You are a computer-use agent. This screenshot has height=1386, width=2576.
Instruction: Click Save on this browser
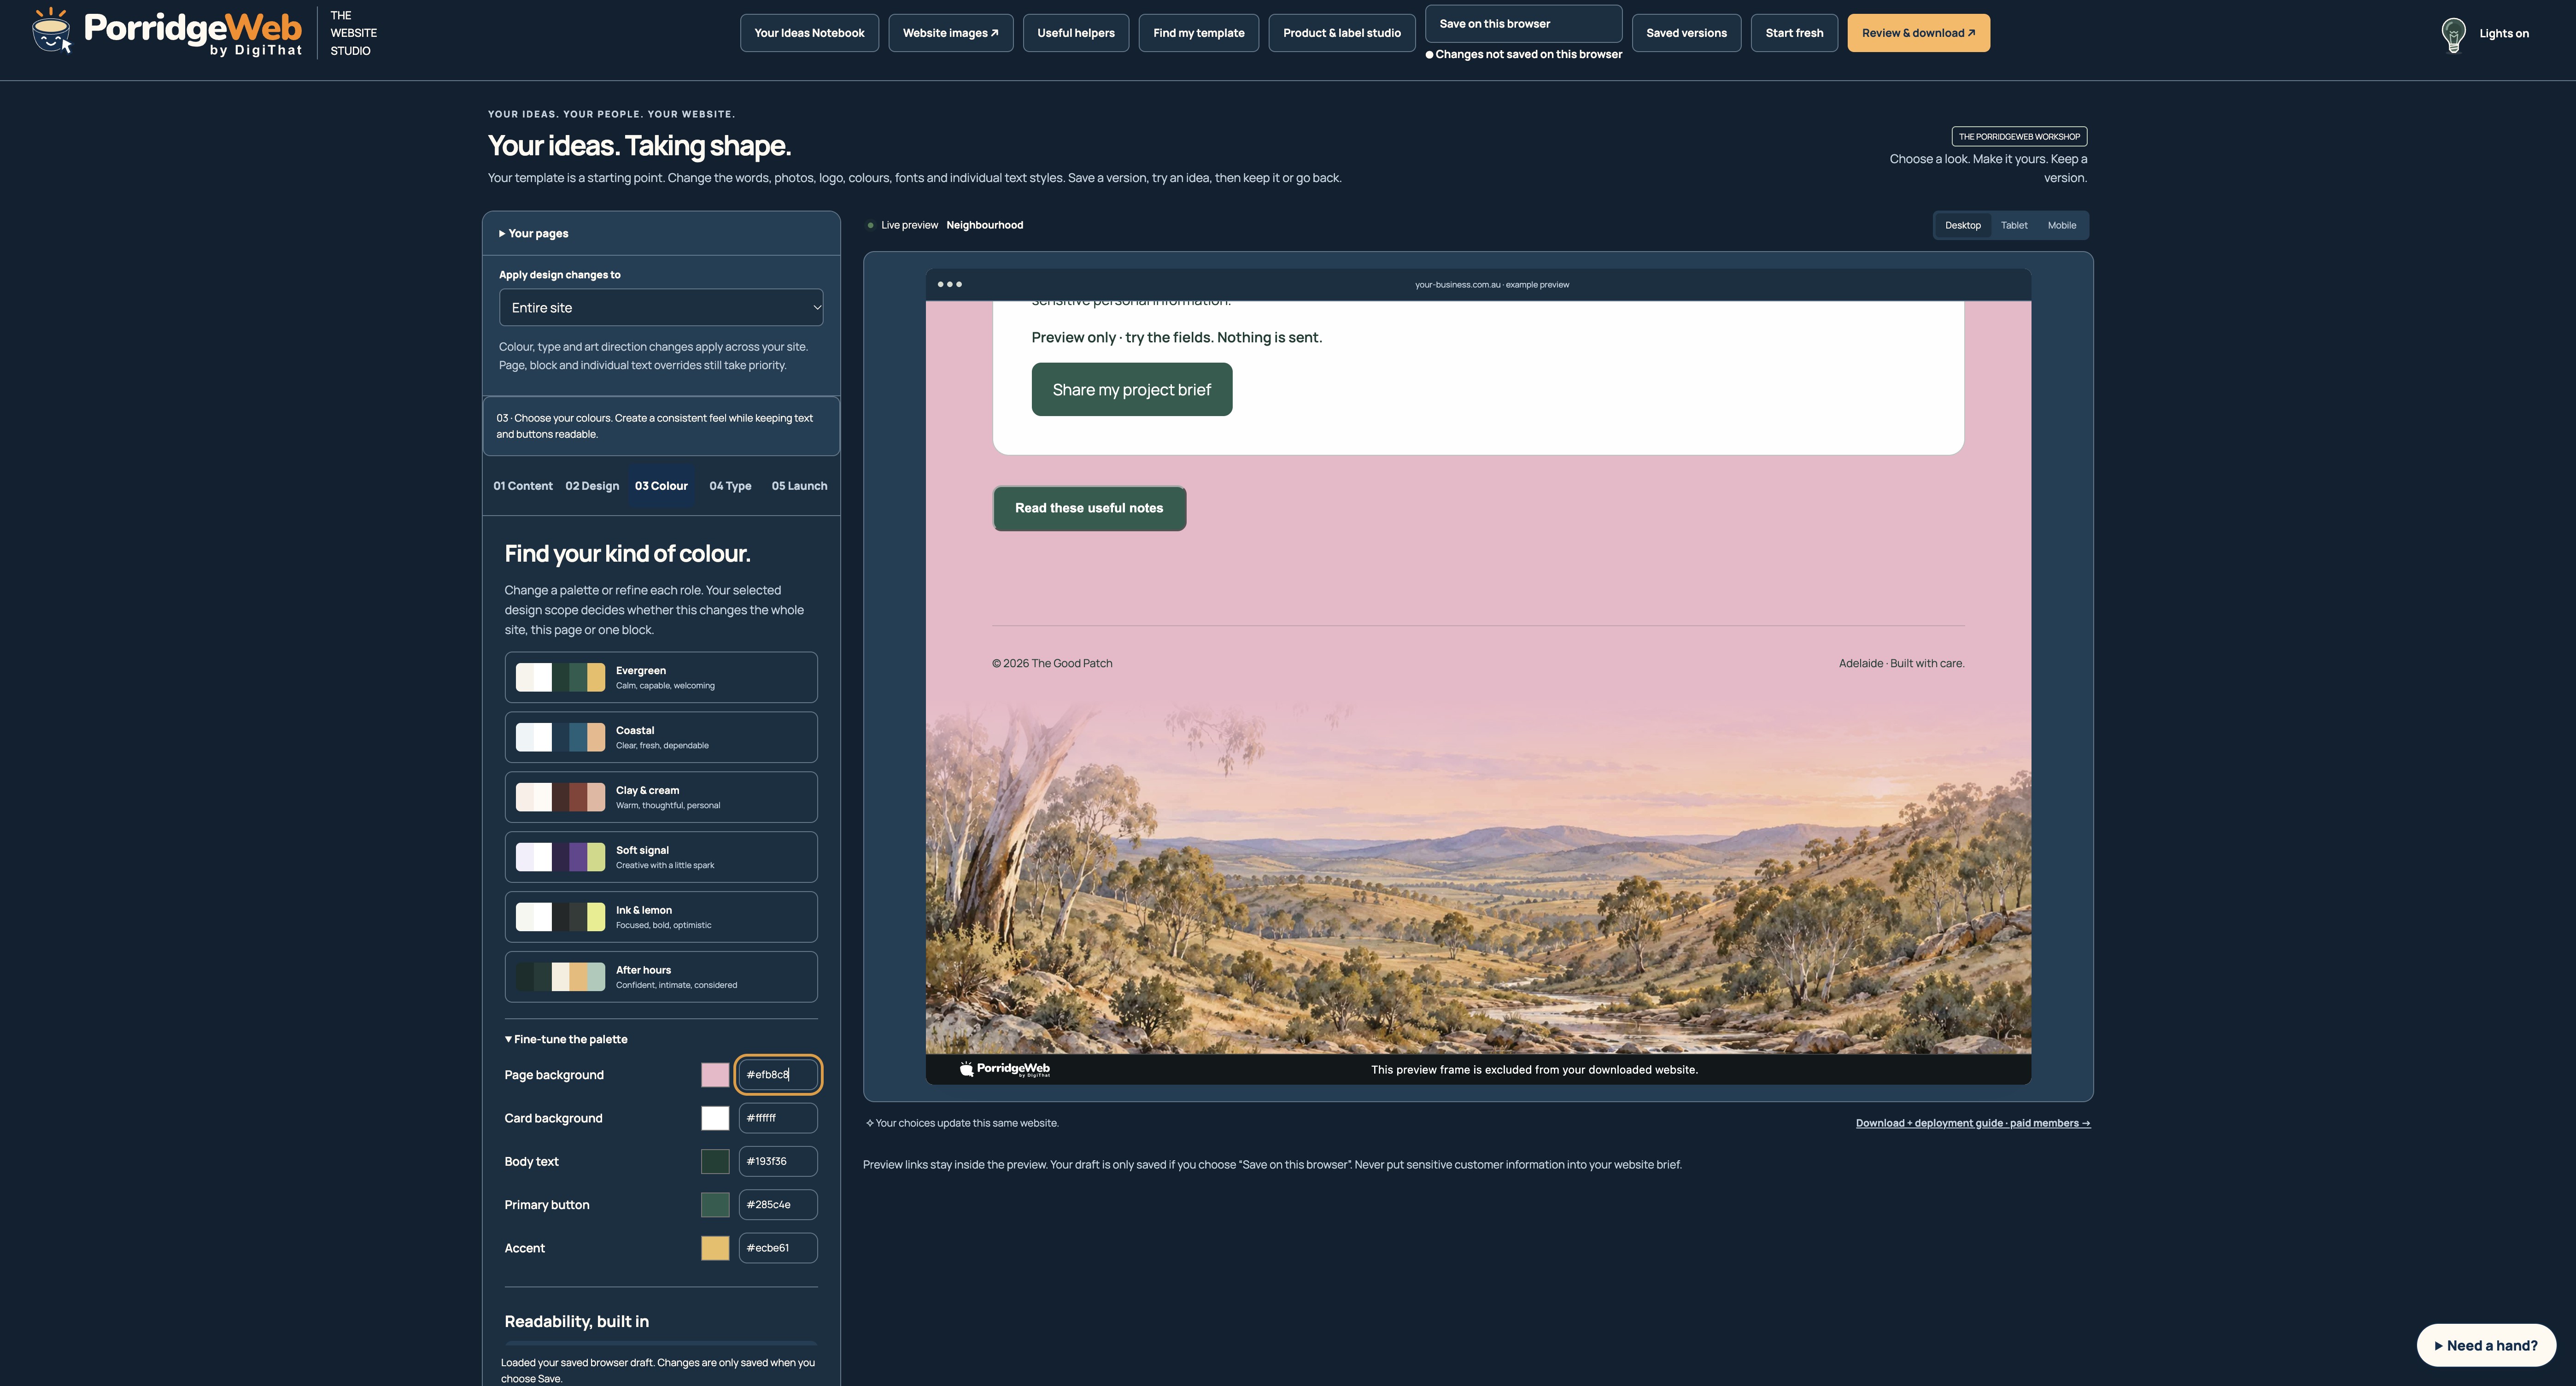coord(1523,24)
